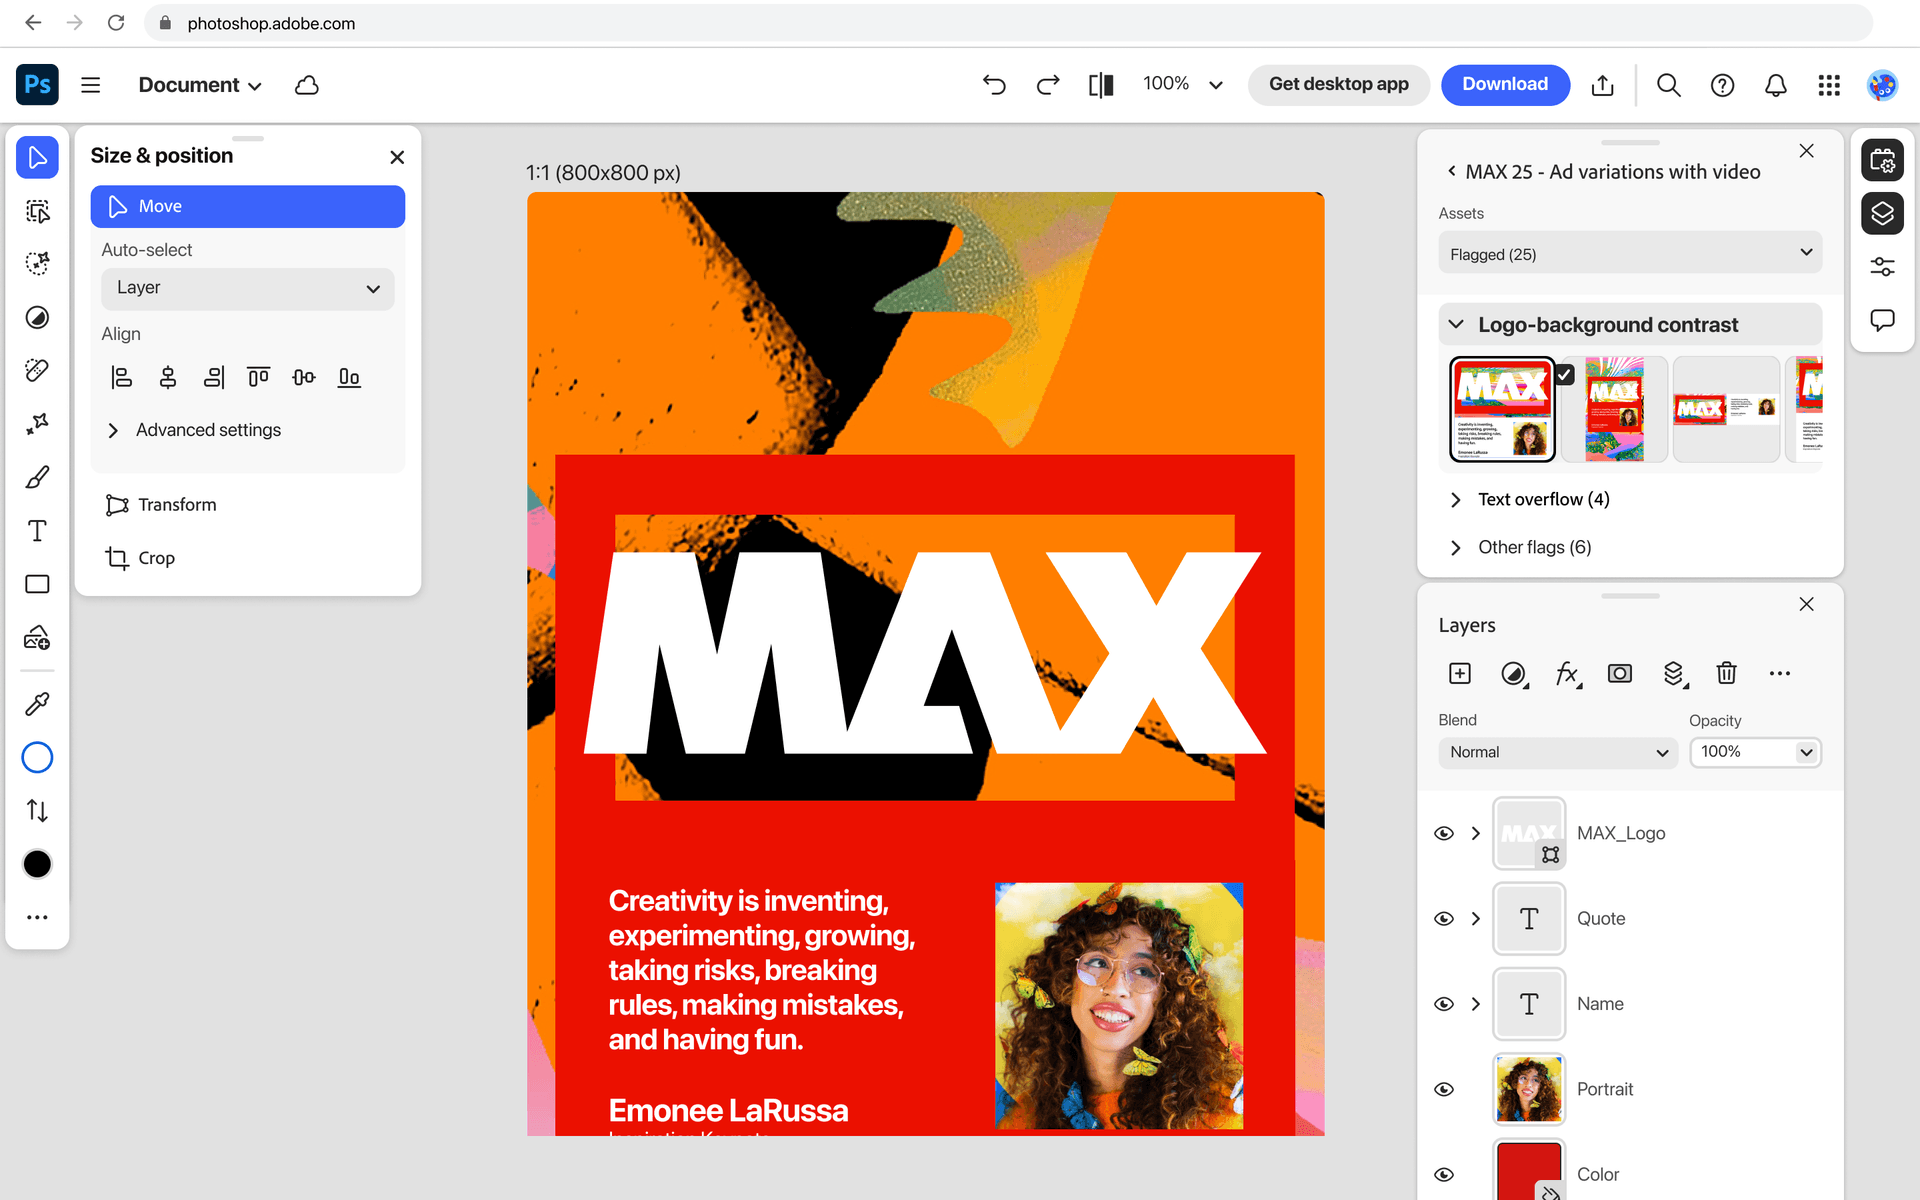Toggle the Layers panel button
The width and height of the screenshot is (1920, 1200).
click(1882, 213)
